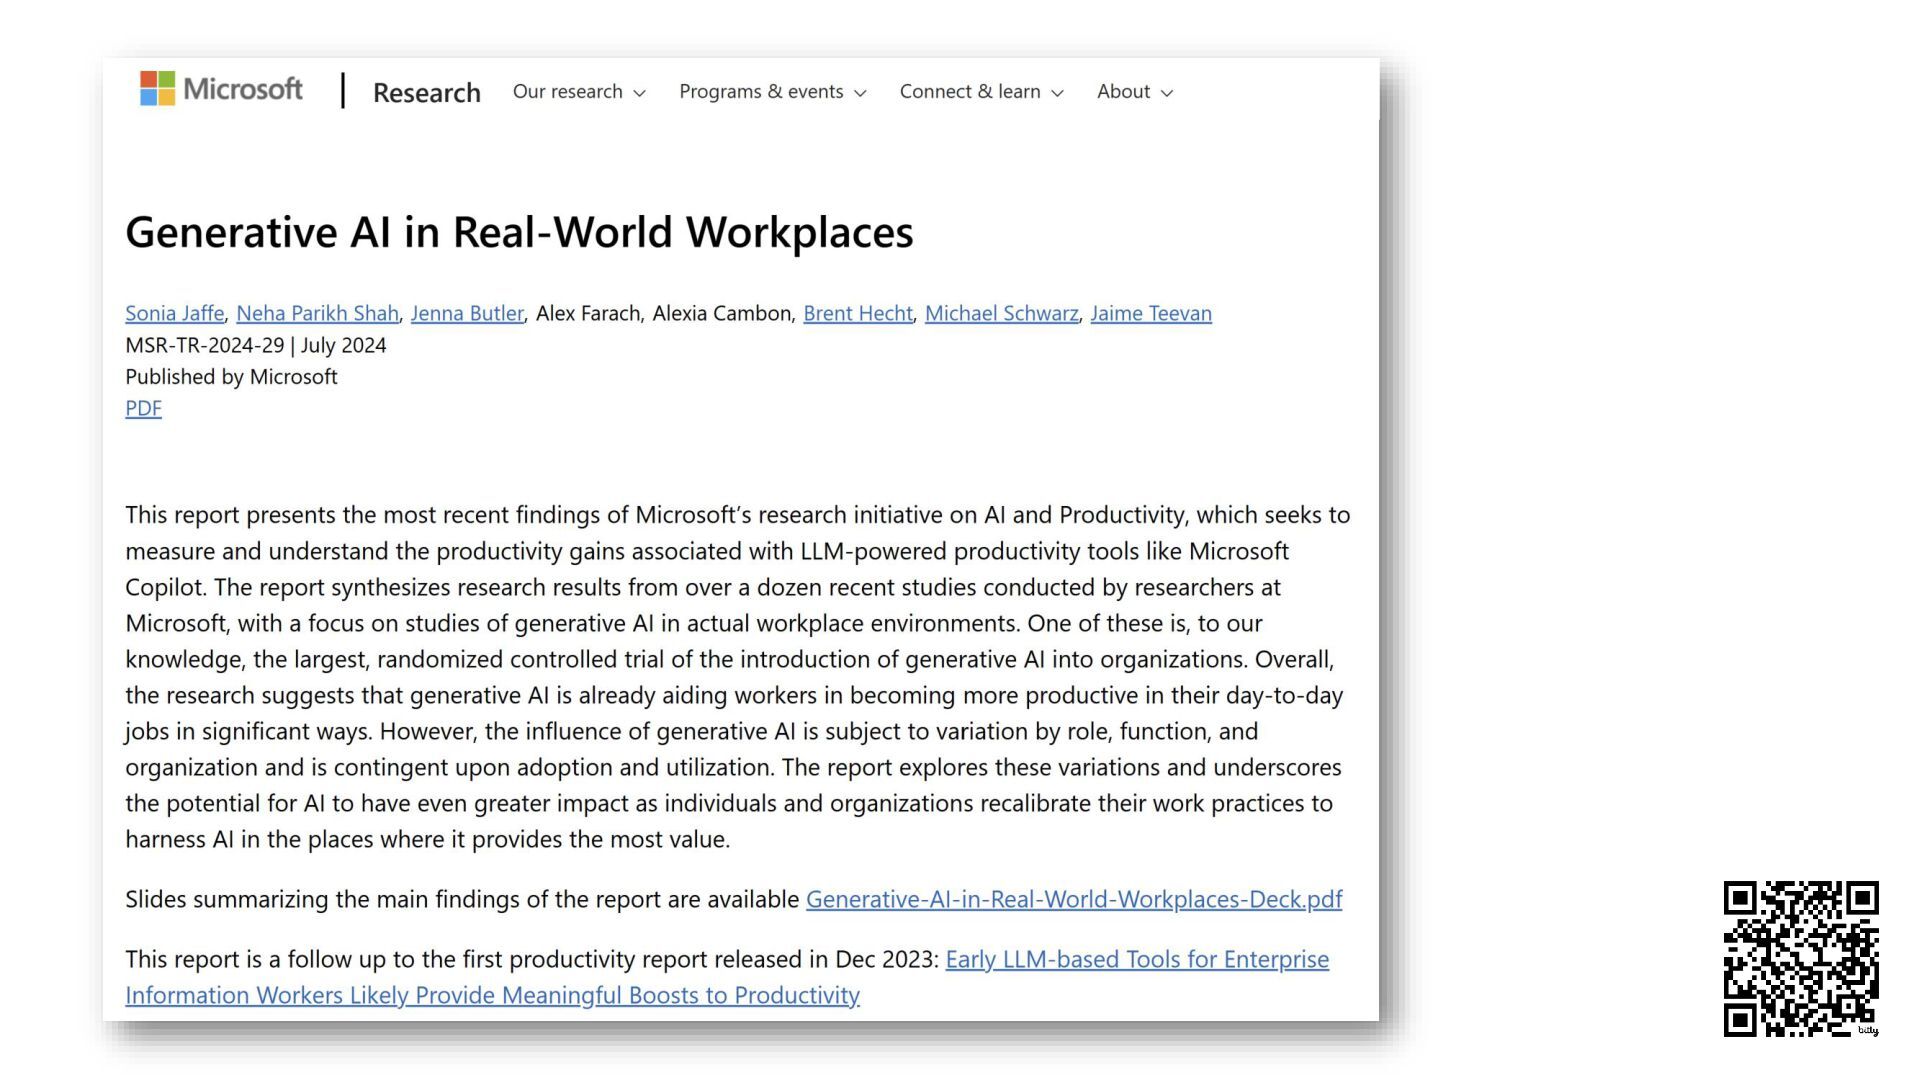The width and height of the screenshot is (1920, 1080).
Task: Open Neha Parikh Shah's profile link
Action: 317,313
